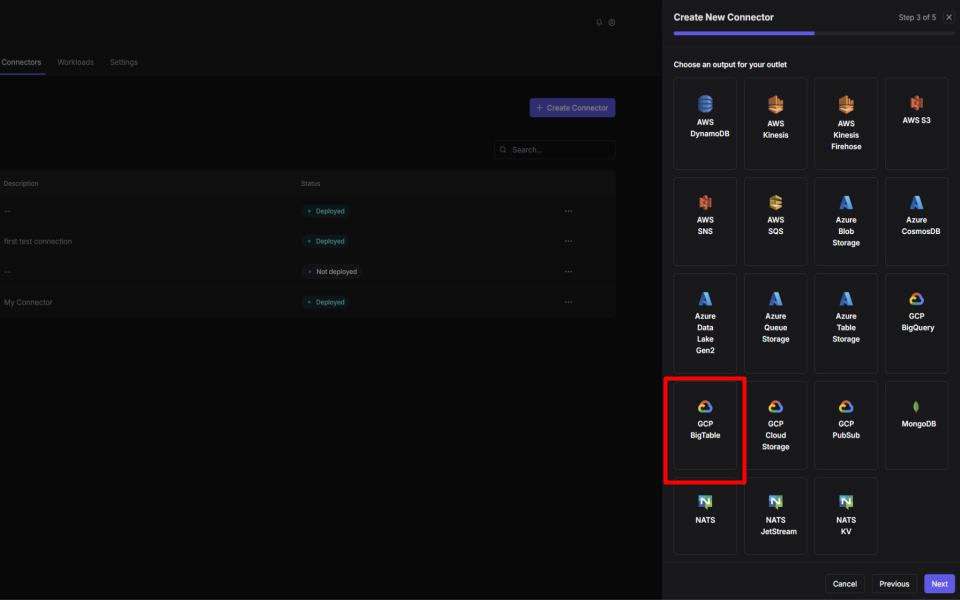960x600 pixels.
Task: Open the Workloads tab
Action: point(75,62)
